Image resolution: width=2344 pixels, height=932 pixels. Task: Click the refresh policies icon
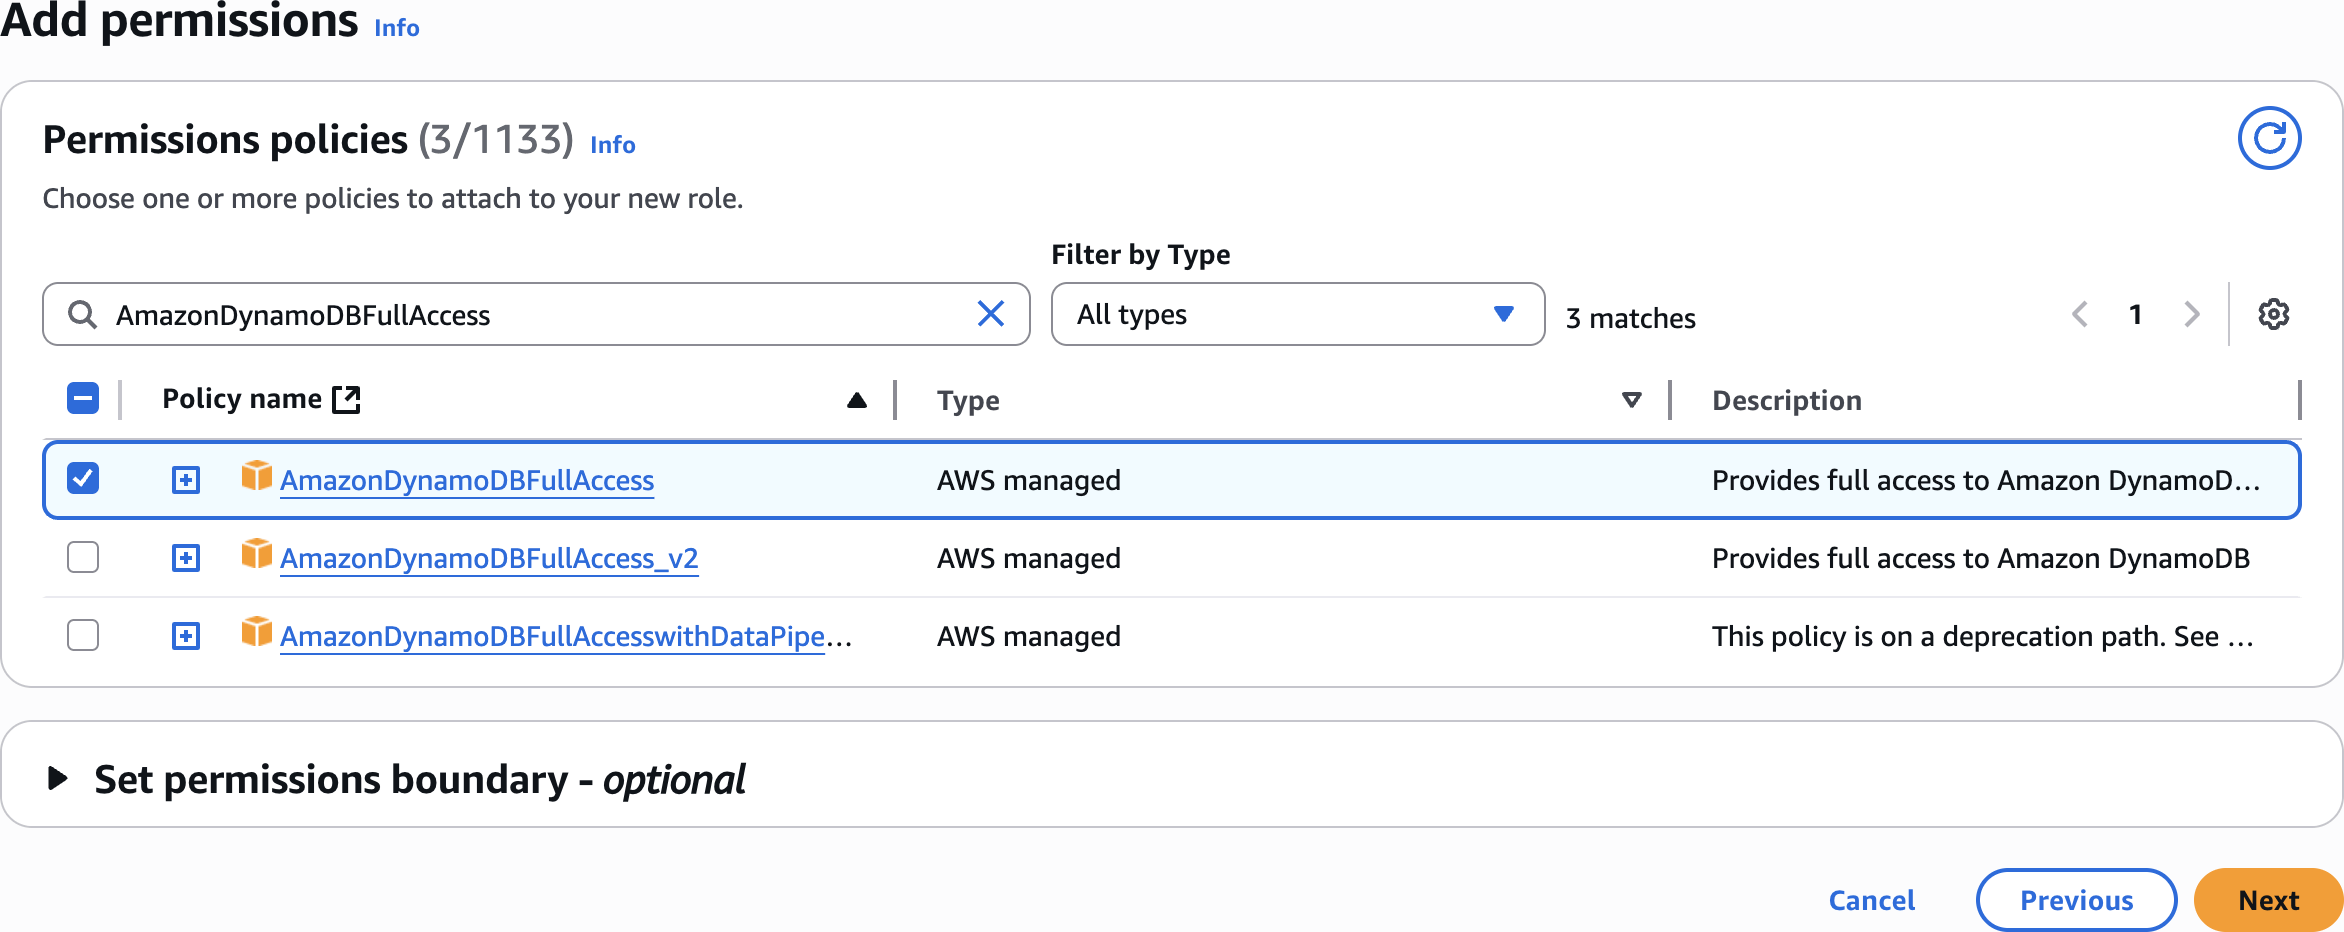(2269, 138)
